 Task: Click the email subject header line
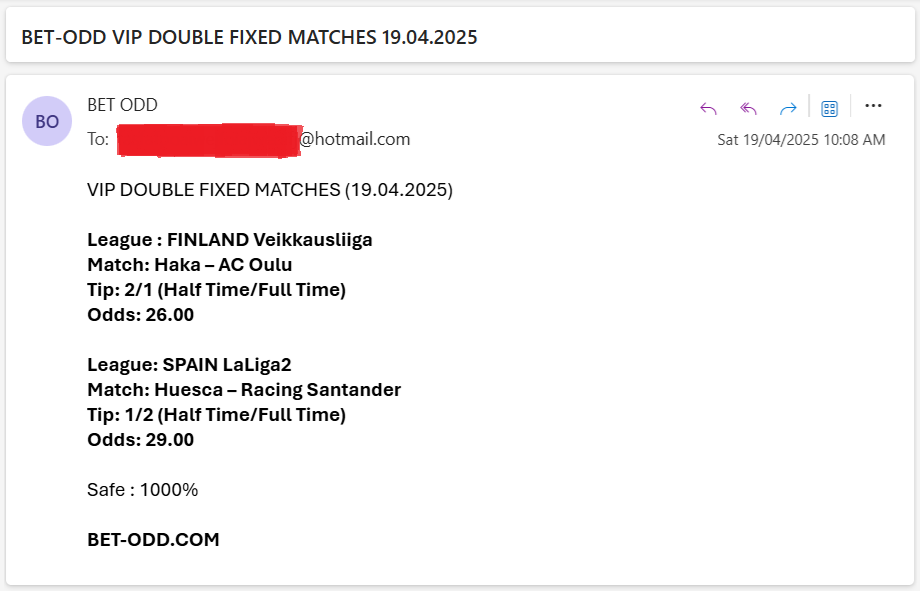[x=250, y=38]
